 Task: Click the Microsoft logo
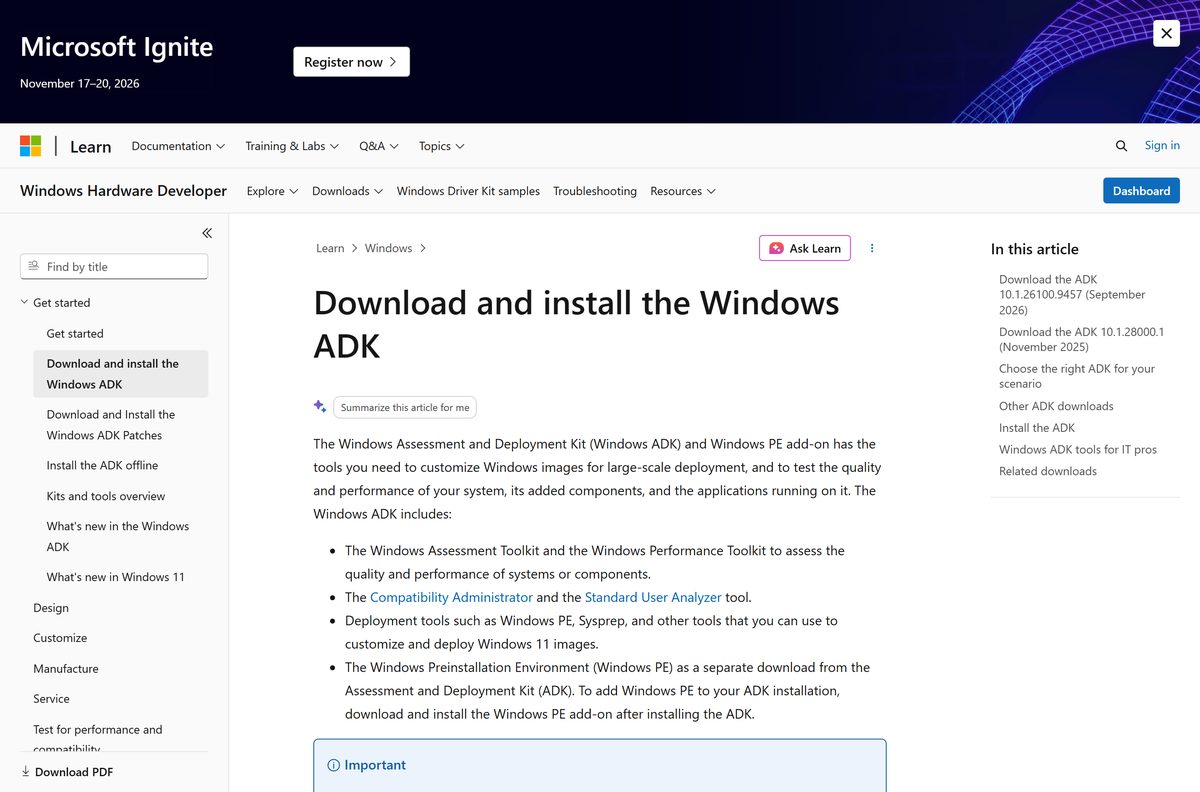(x=31, y=146)
